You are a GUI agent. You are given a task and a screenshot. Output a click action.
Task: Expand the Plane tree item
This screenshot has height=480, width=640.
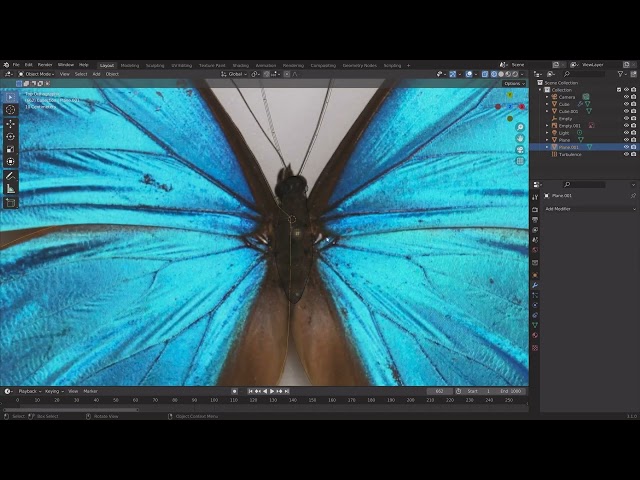click(x=547, y=140)
